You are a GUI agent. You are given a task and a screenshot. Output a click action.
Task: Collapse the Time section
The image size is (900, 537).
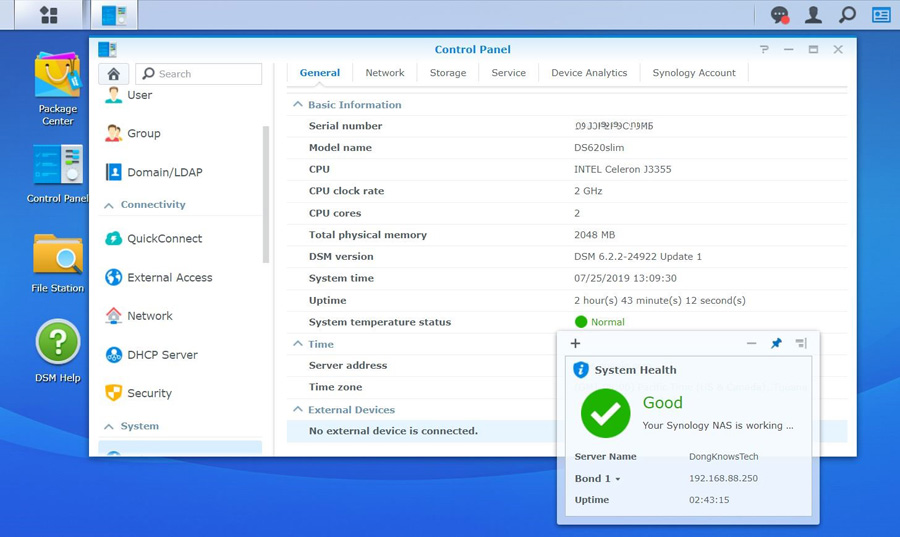(x=297, y=344)
